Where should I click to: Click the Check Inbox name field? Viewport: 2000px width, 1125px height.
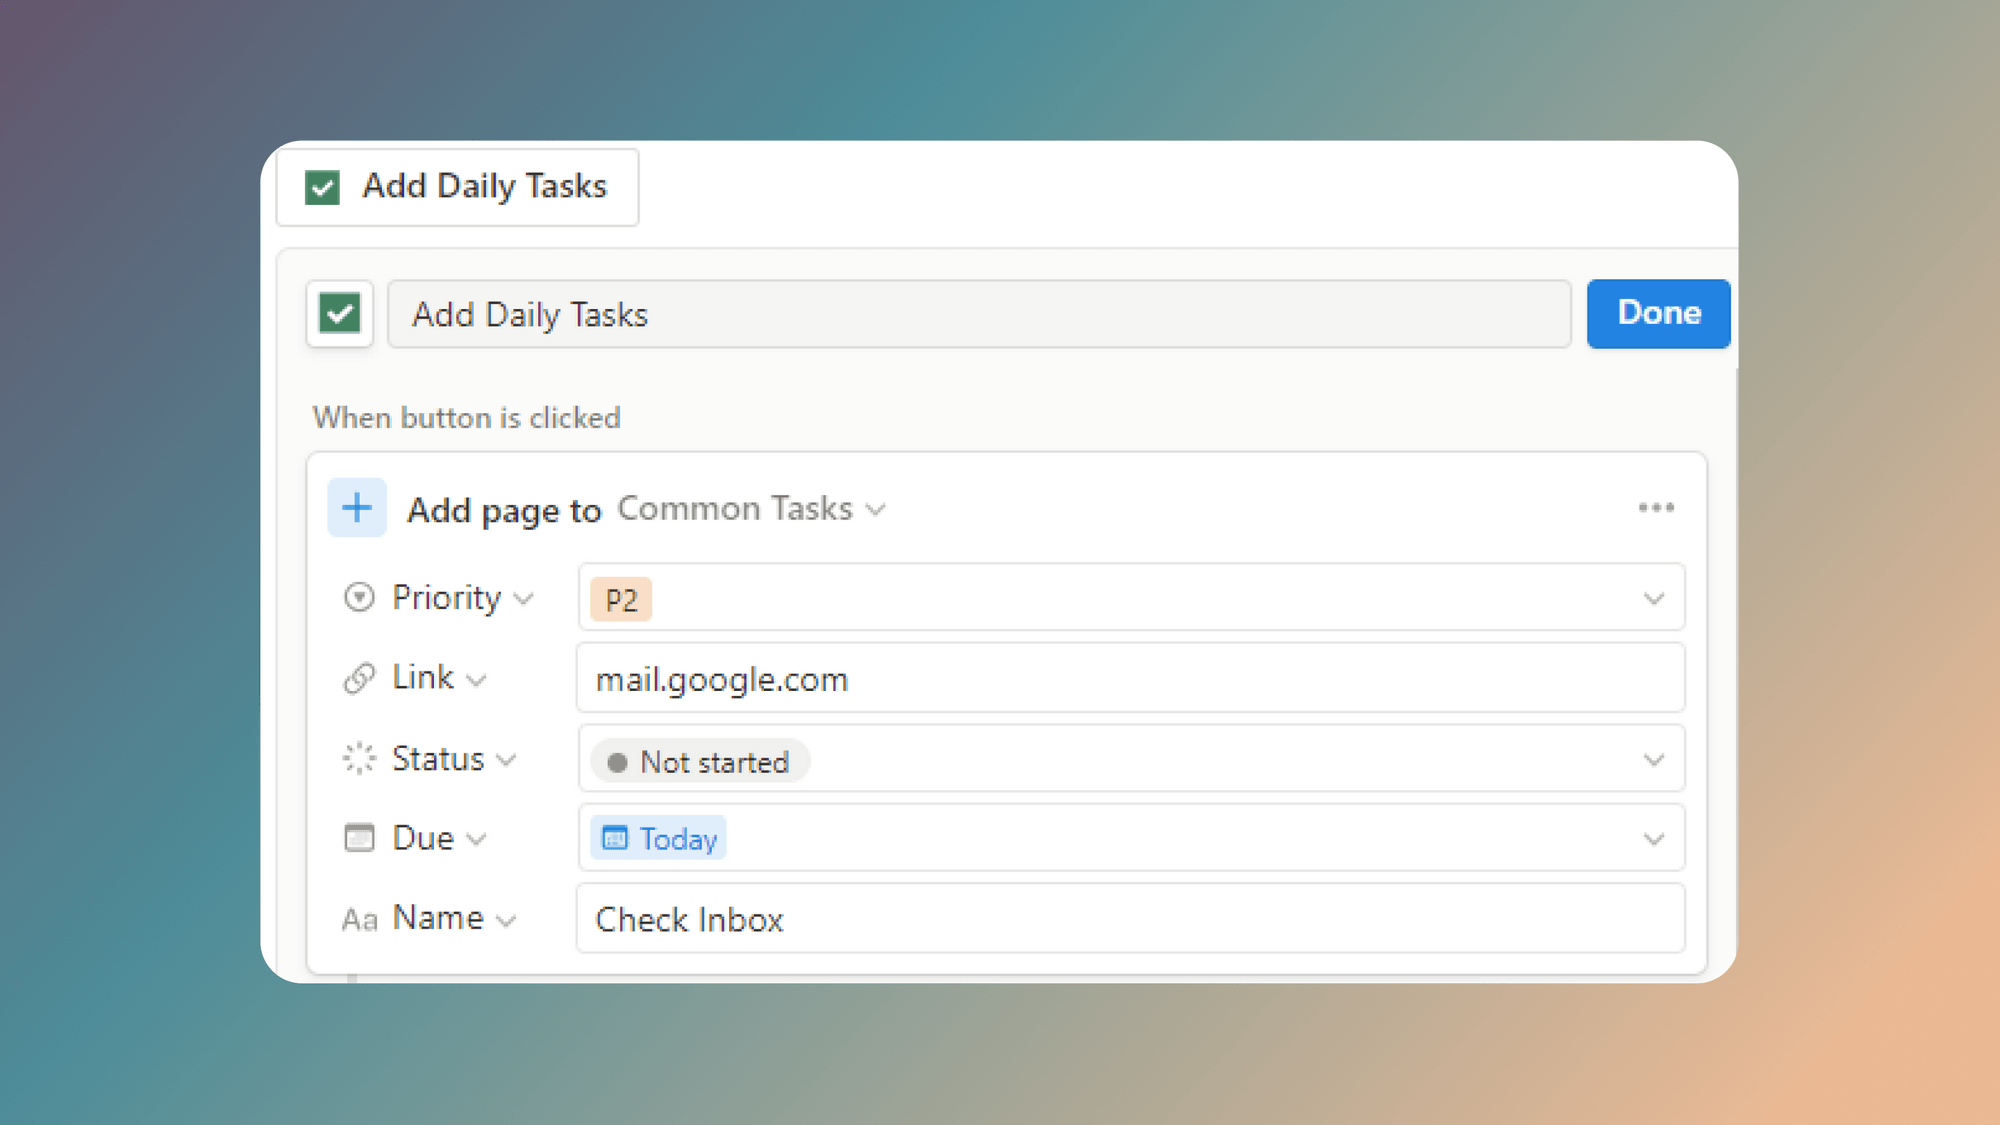[x=689, y=919]
